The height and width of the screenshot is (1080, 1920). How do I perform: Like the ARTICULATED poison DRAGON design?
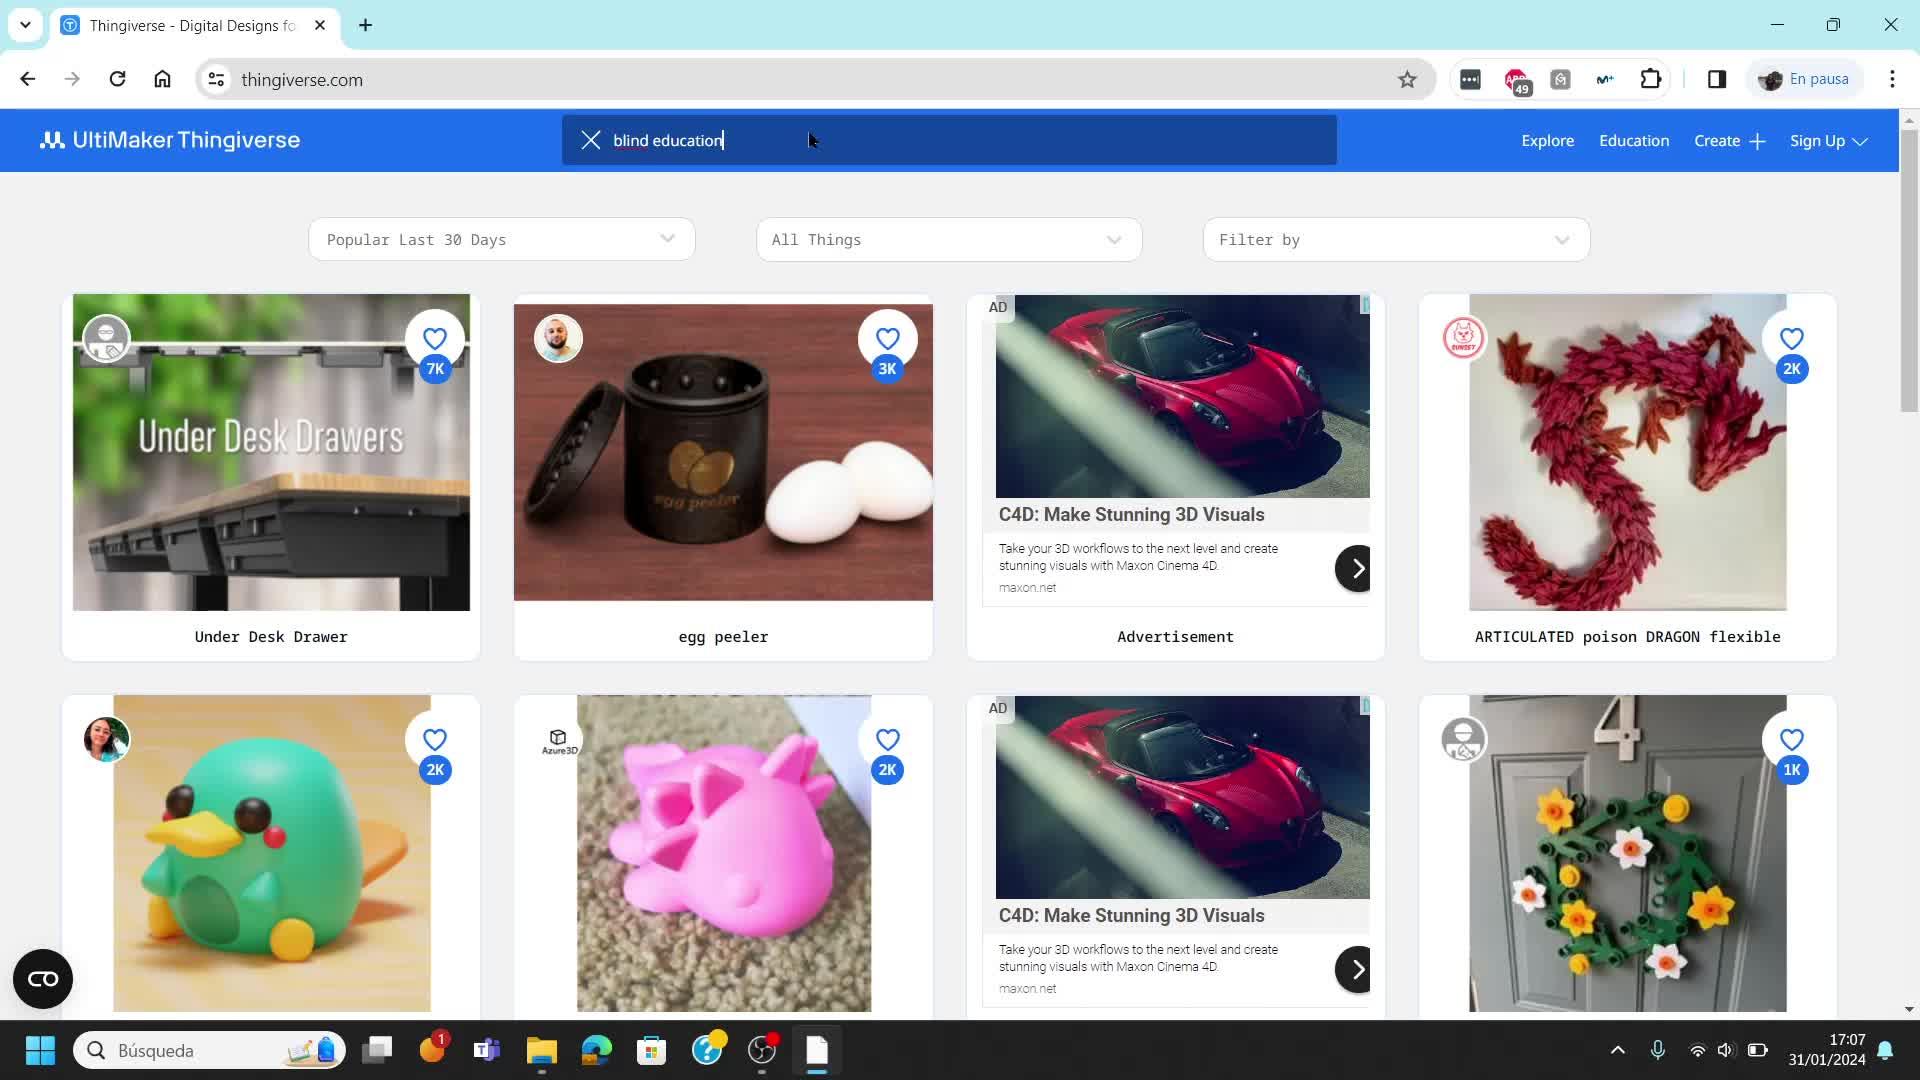tap(1791, 340)
